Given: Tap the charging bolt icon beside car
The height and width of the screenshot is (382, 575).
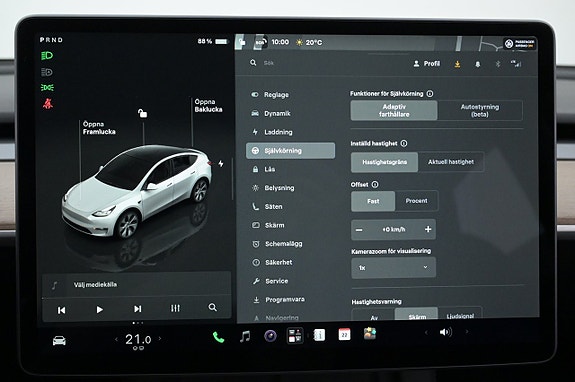Looking at the screenshot, I should point(221,164).
